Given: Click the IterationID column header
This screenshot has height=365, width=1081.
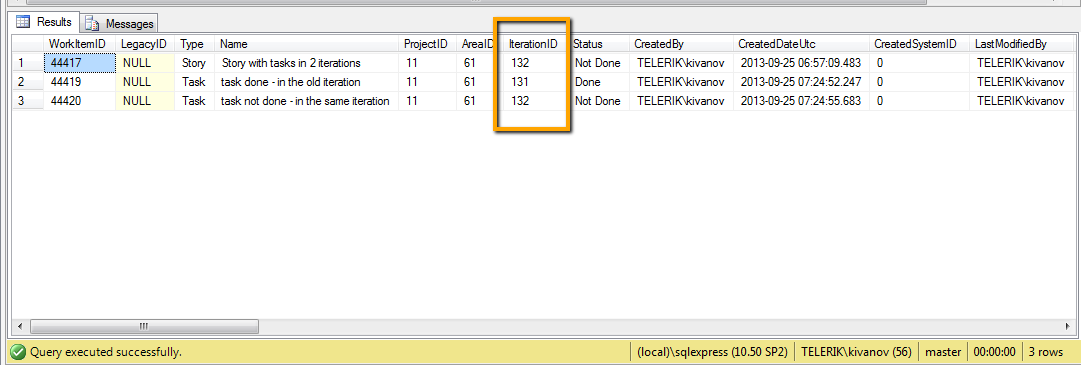Looking at the screenshot, I should 534,43.
